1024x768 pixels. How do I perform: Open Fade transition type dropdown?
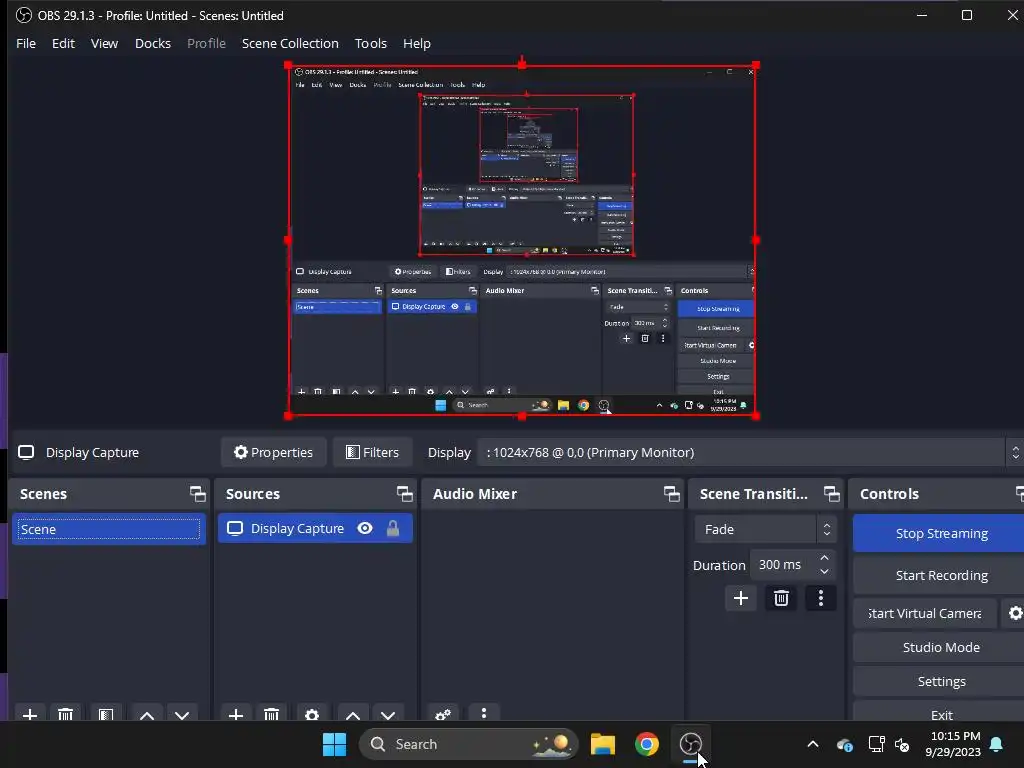[765, 529]
